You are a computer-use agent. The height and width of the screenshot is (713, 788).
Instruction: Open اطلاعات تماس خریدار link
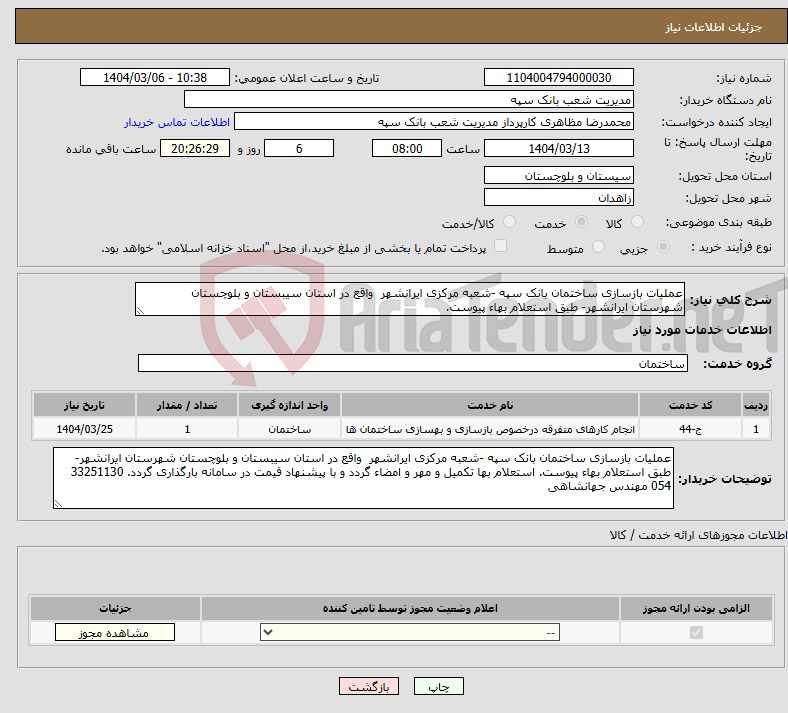coord(177,122)
